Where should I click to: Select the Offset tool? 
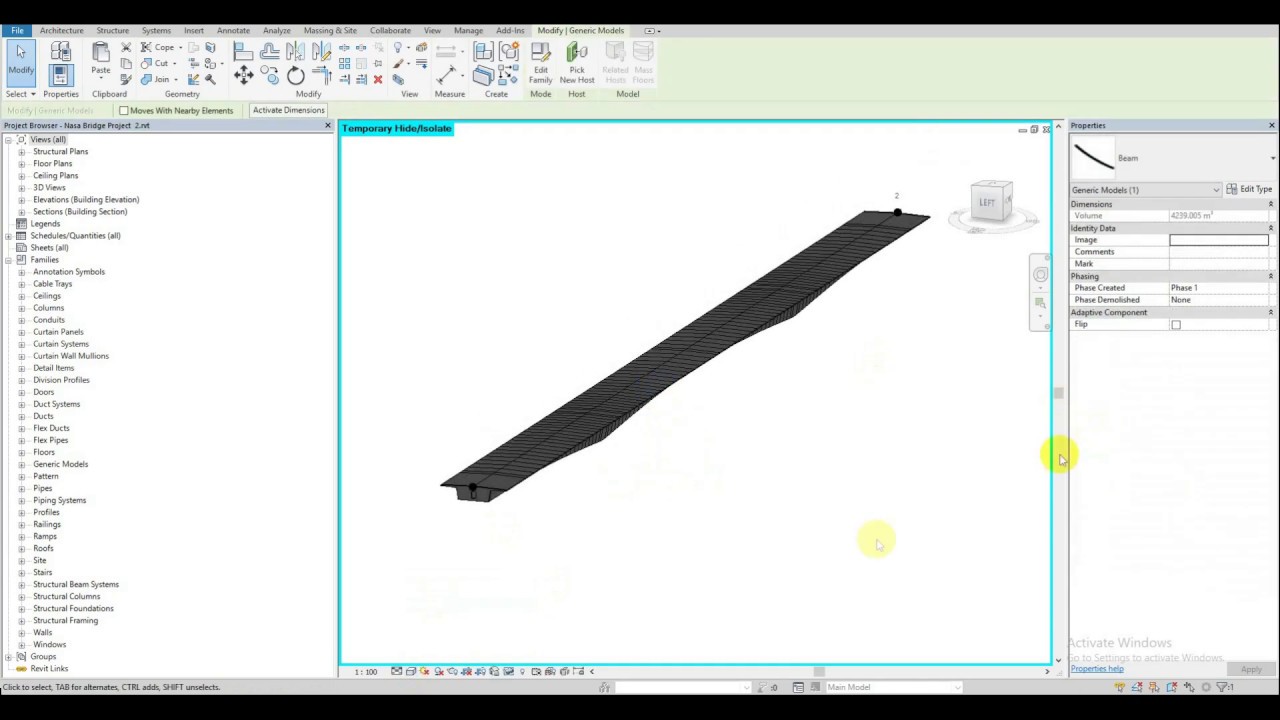click(x=270, y=51)
